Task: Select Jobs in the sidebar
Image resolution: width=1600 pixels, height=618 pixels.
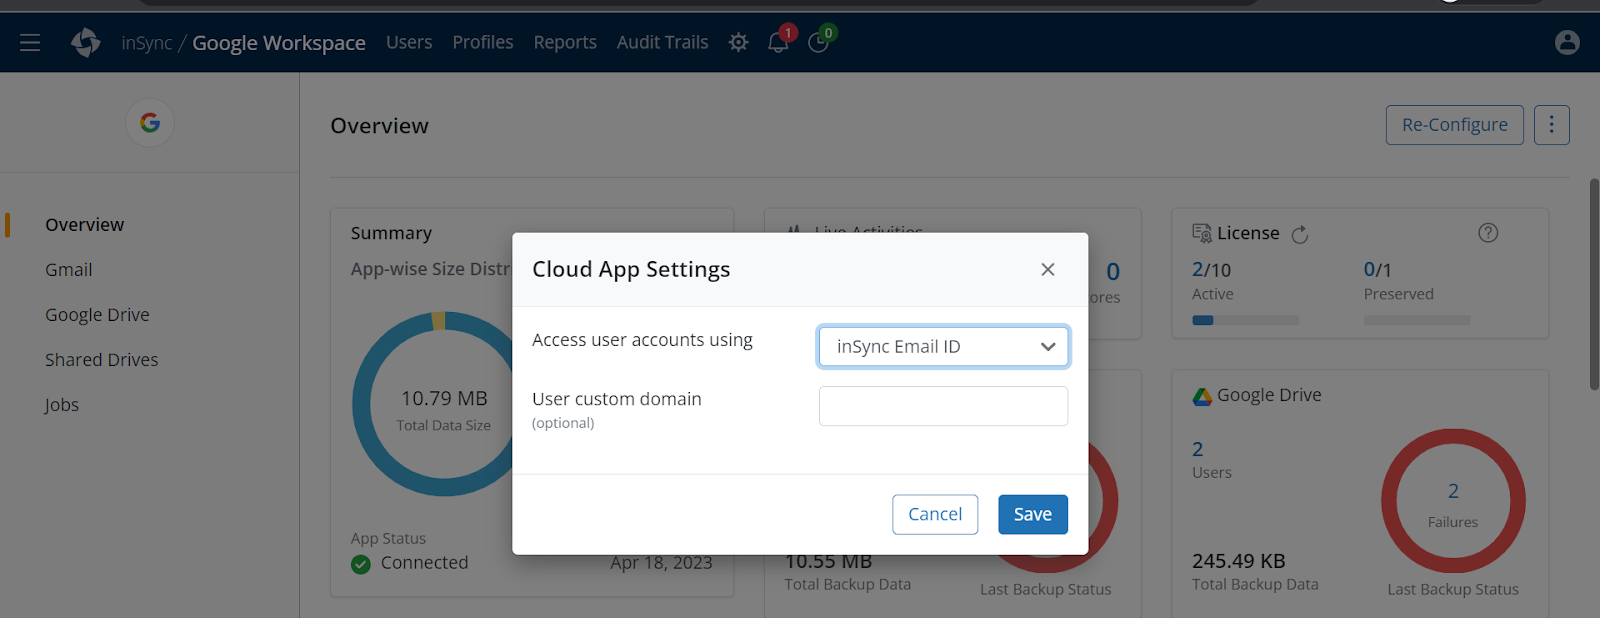Action: point(61,405)
